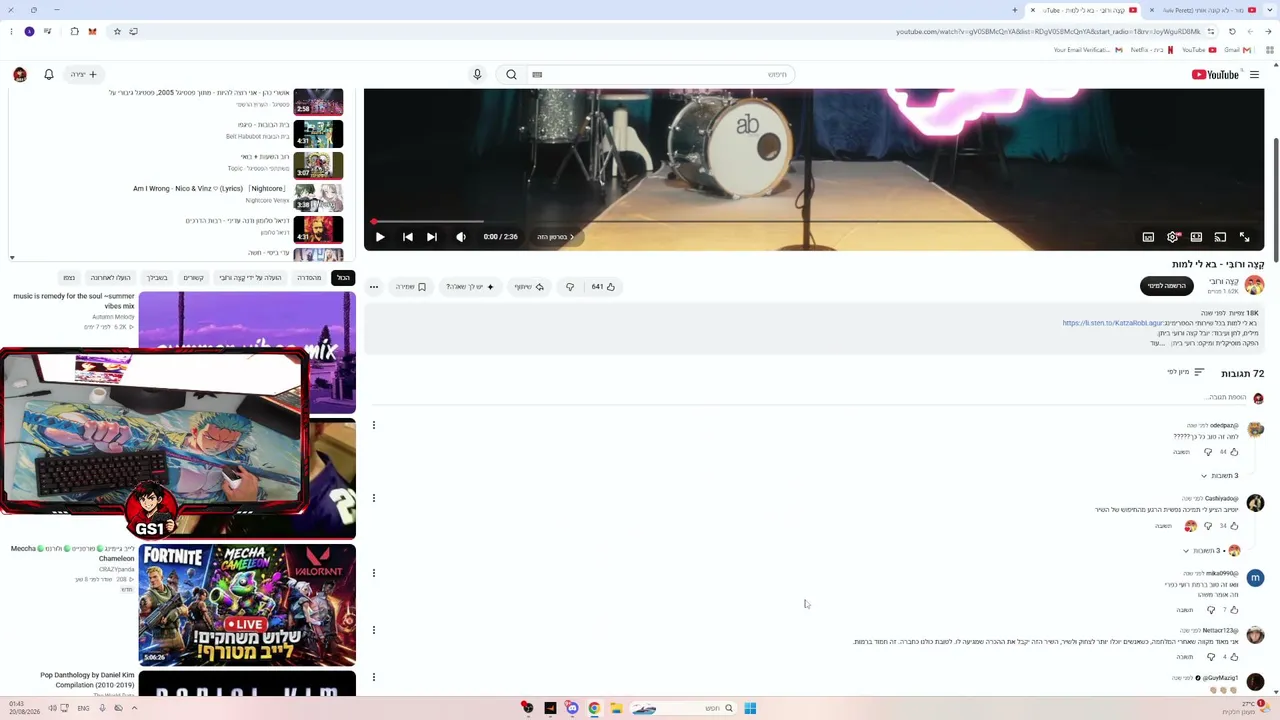Reload the page in Chrome
Viewport: 1280px width, 720px height.
click(1232, 31)
